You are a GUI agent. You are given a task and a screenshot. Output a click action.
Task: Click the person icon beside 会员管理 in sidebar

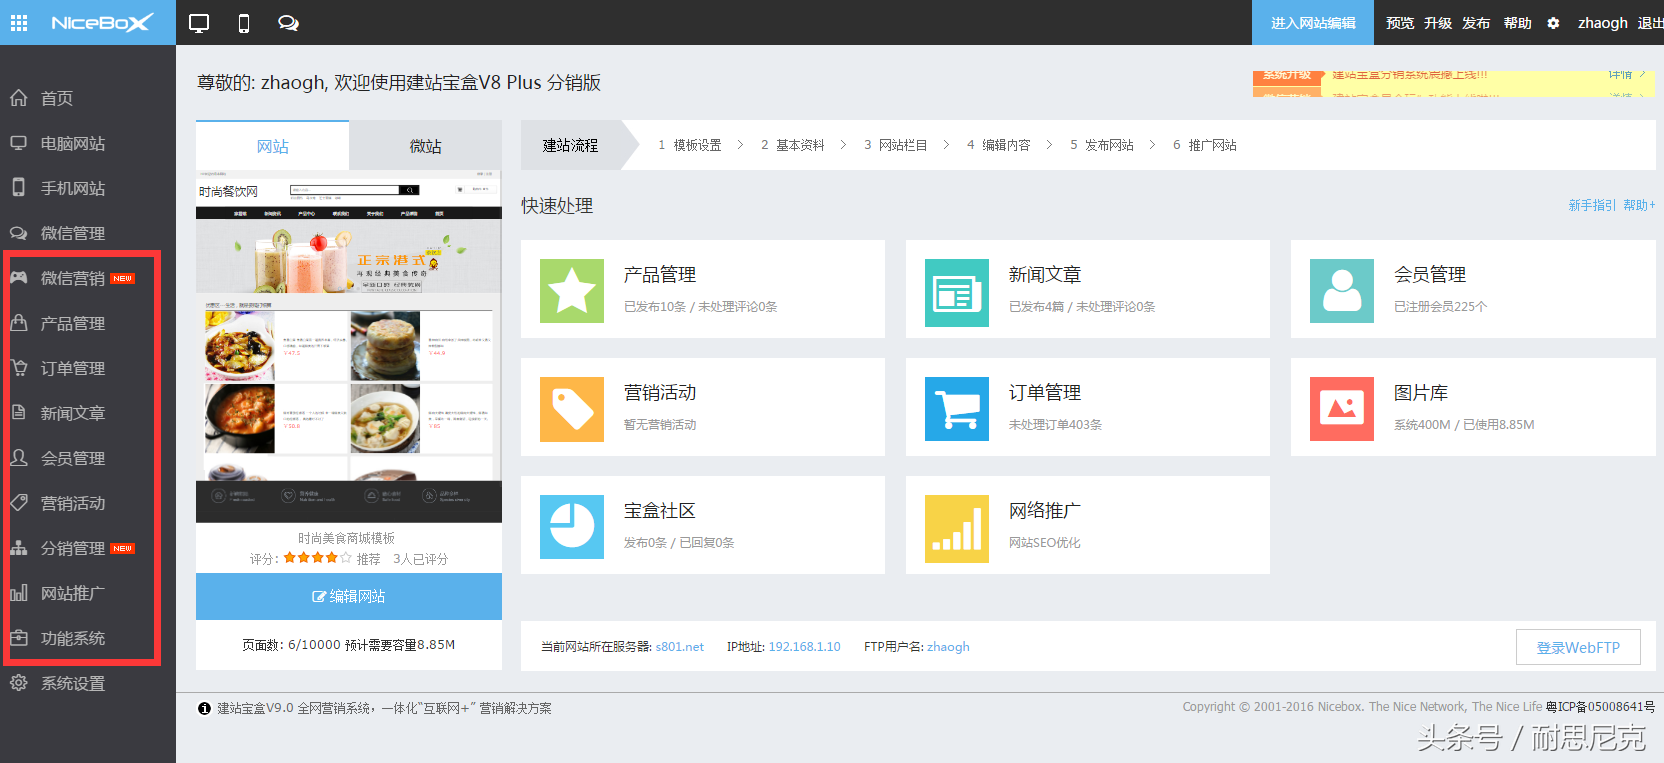(19, 457)
